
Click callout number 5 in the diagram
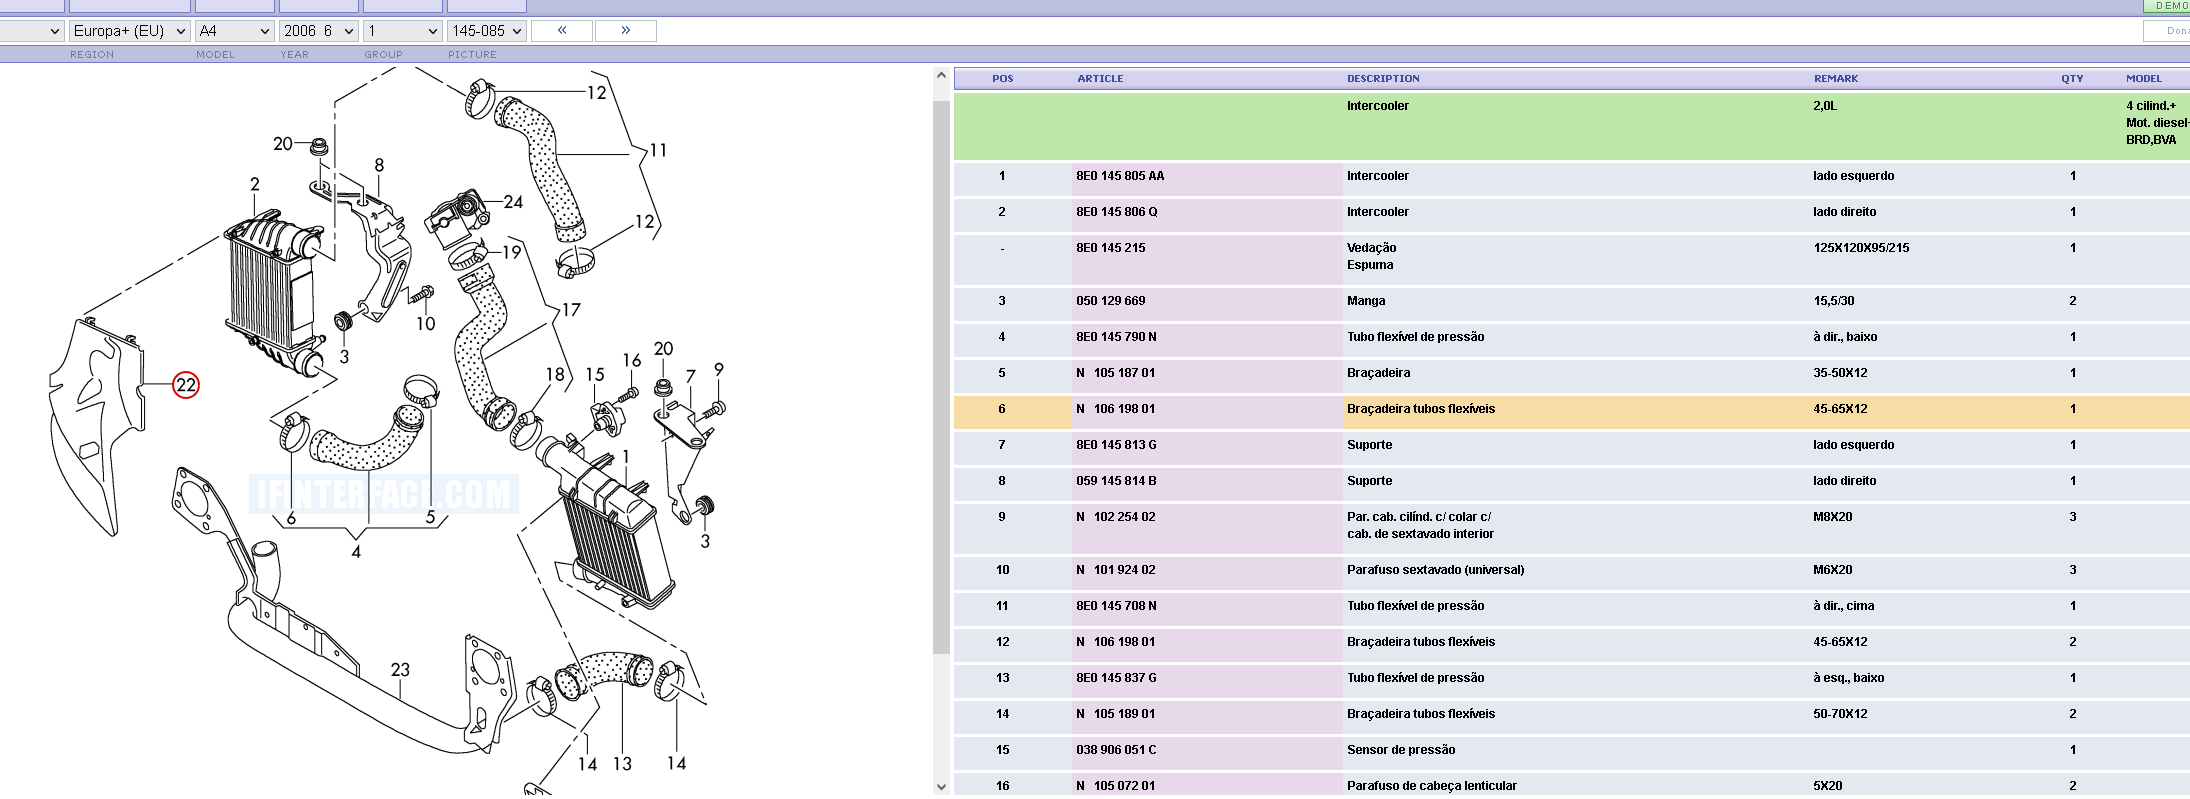(x=431, y=518)
